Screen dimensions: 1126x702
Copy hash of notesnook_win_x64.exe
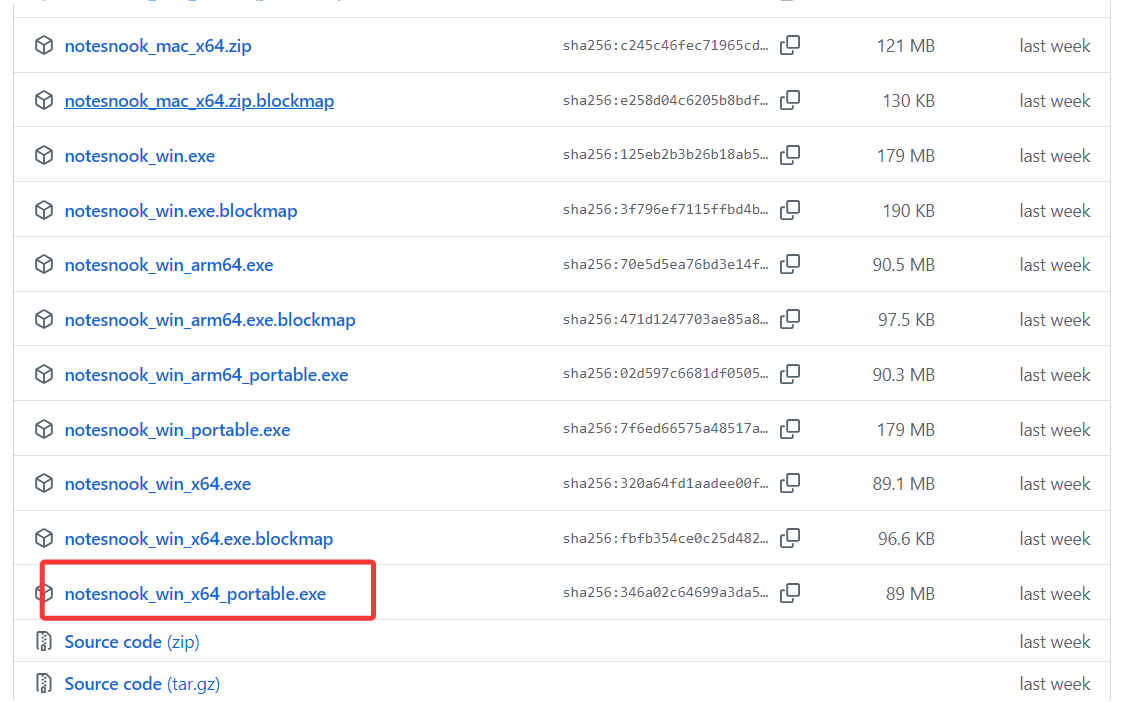(790, 484)
